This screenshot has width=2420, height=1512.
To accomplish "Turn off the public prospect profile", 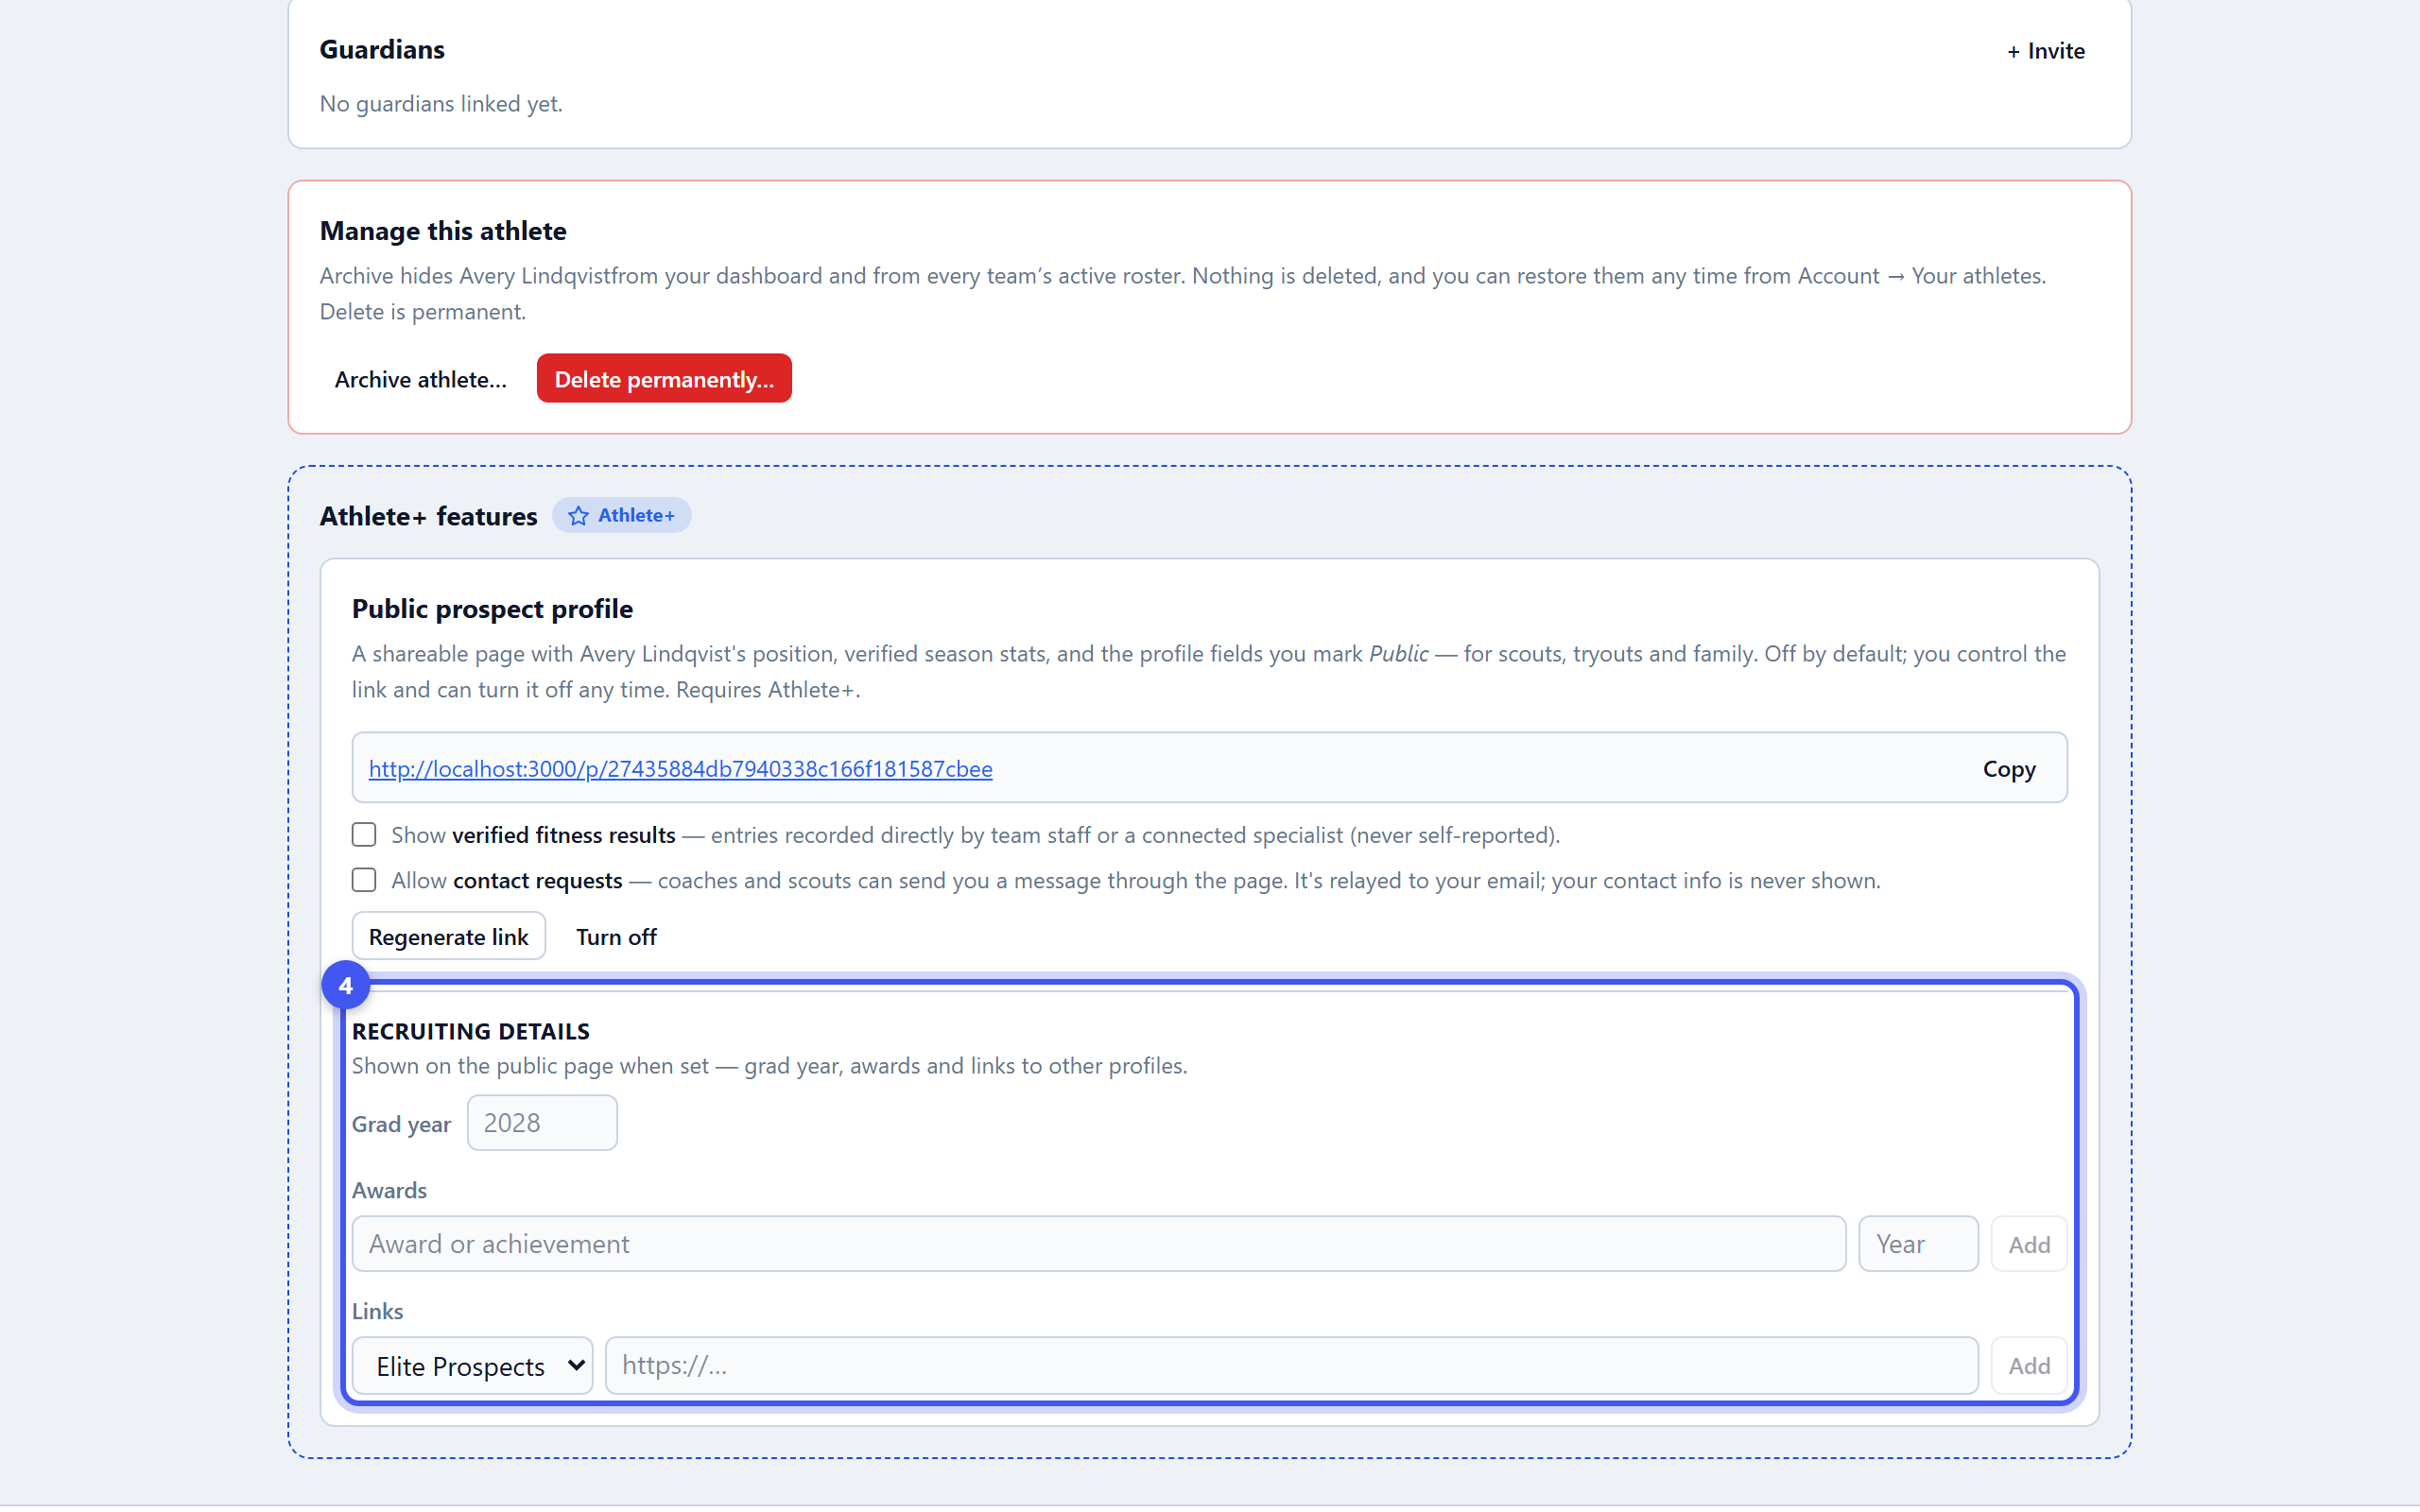I will click(616, 936).
